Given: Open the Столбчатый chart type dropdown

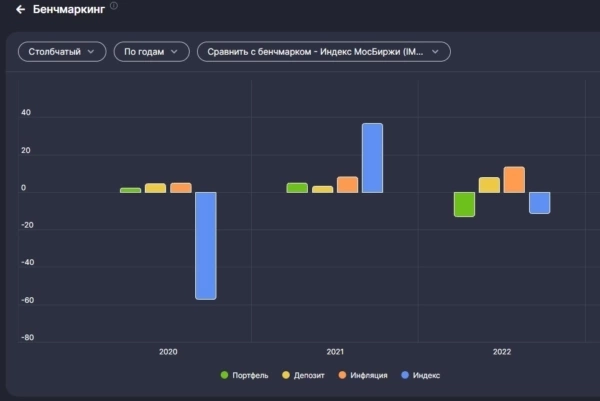Looking at the screenshot, I should tap(62, 51).
